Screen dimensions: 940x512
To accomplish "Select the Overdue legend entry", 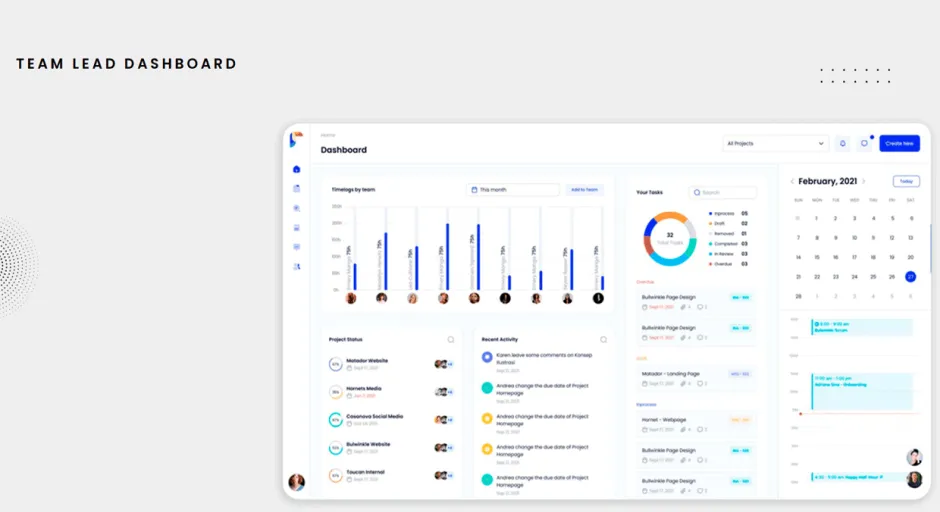I will tap(728, 264).
